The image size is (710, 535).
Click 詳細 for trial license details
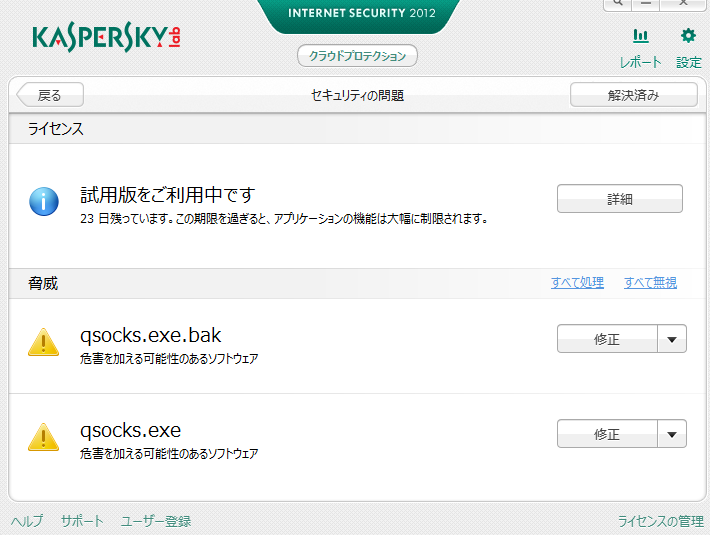(619, 199)
